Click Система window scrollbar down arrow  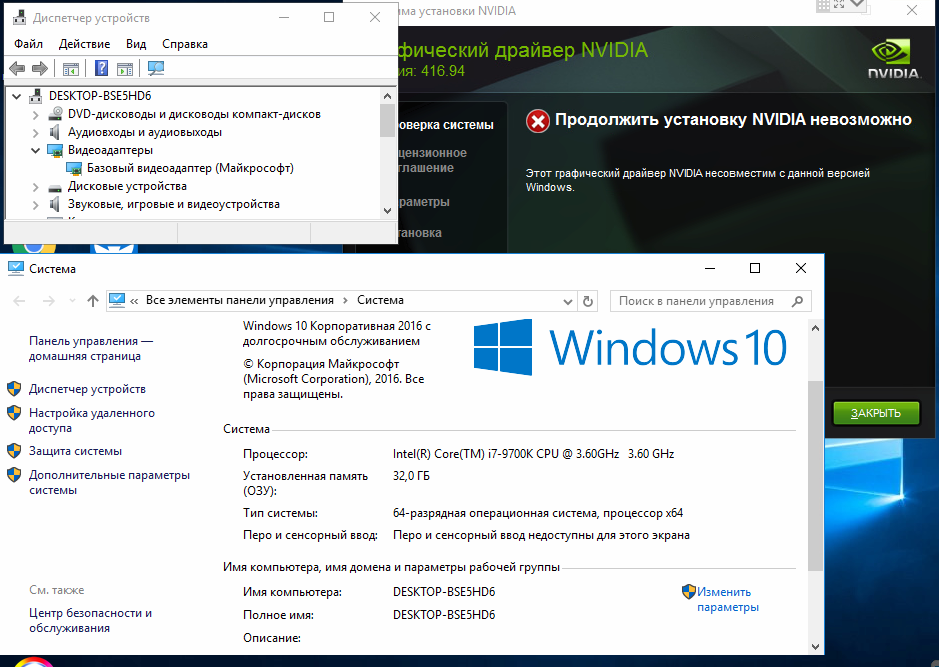pyautogui.click(x=815, y=647)
